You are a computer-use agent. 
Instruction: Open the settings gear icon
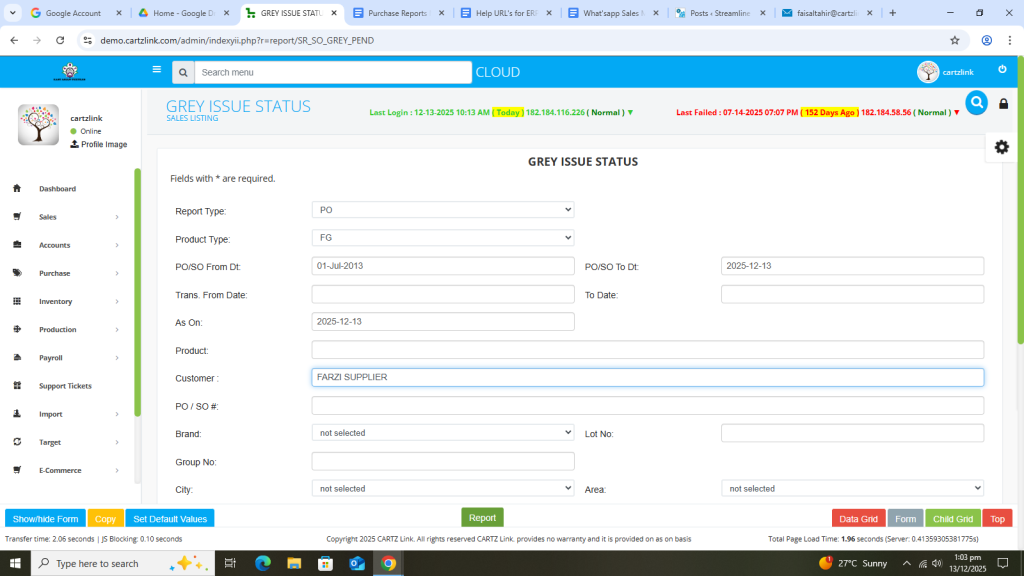click(1001, 147)
